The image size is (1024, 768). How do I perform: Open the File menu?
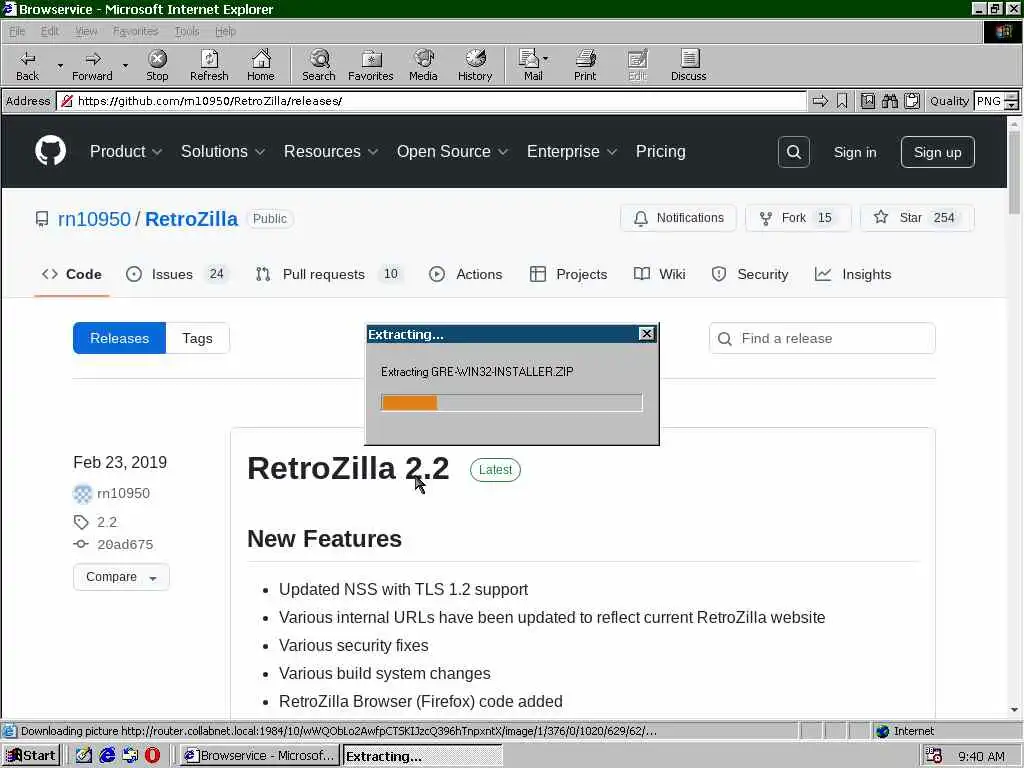coord(17,31)
